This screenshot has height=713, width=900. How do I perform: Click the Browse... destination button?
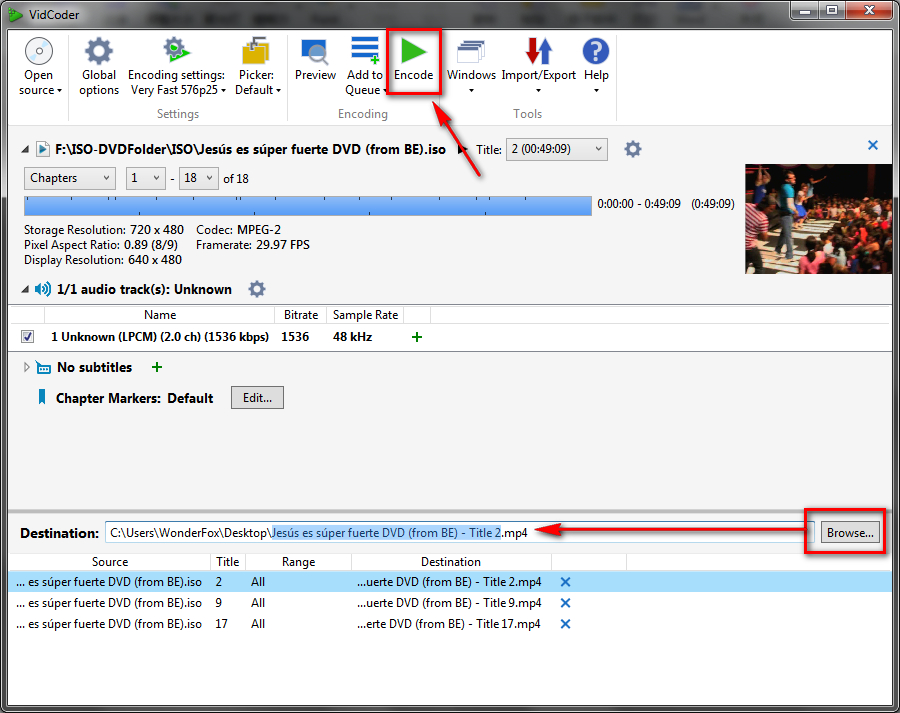tap(849, 533)
